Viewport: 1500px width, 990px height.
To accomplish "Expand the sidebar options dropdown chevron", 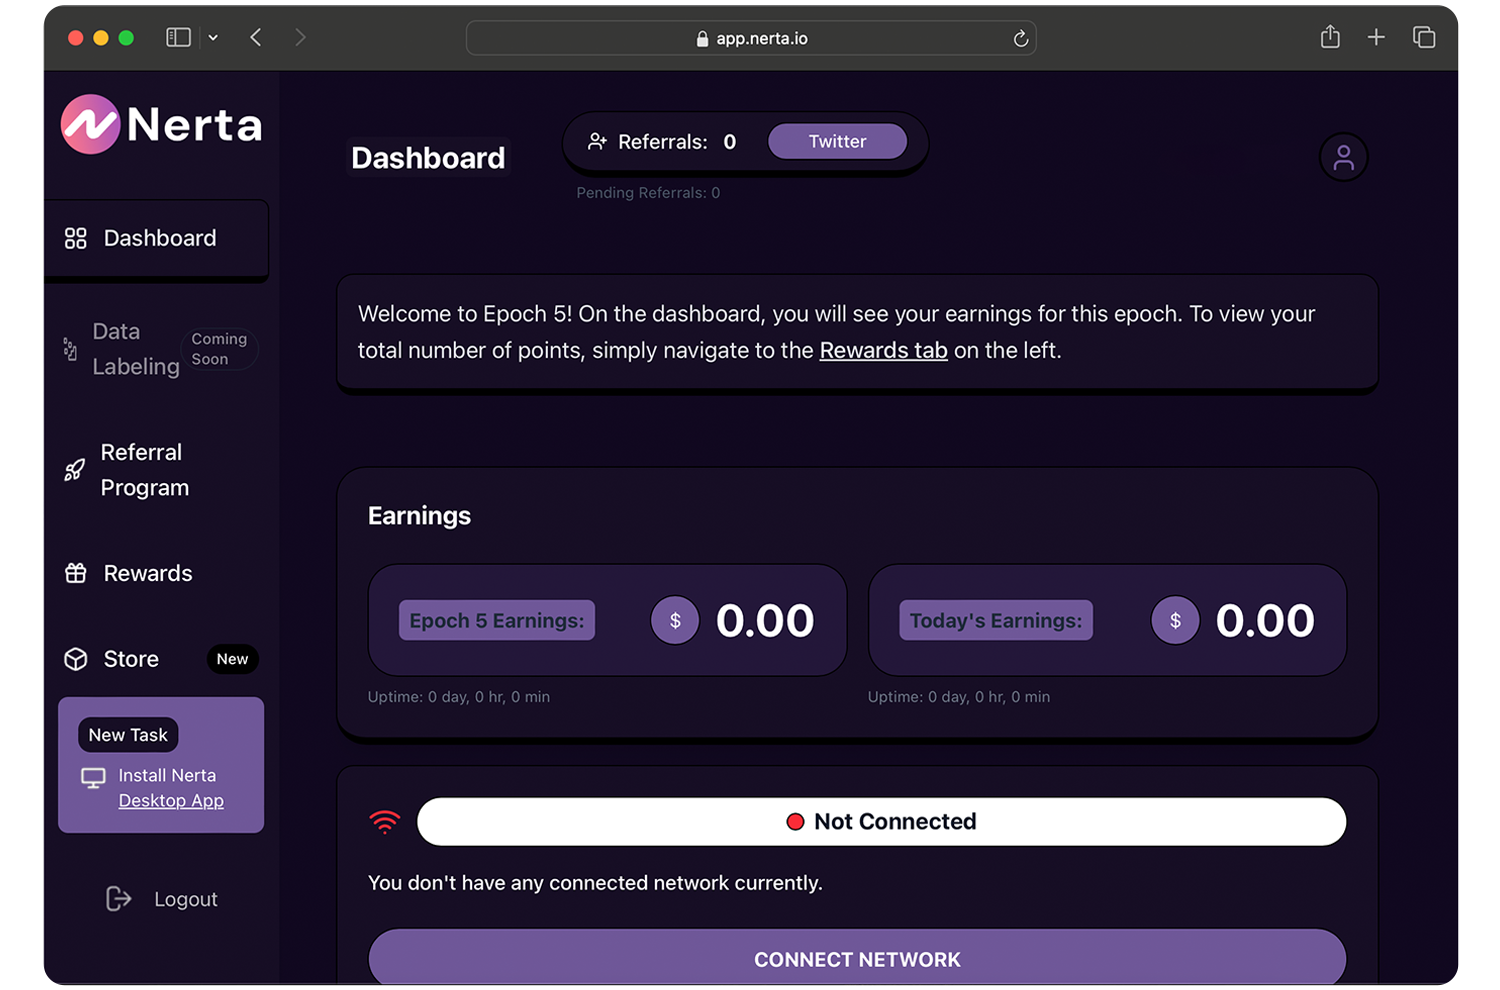I will (213, 38).
